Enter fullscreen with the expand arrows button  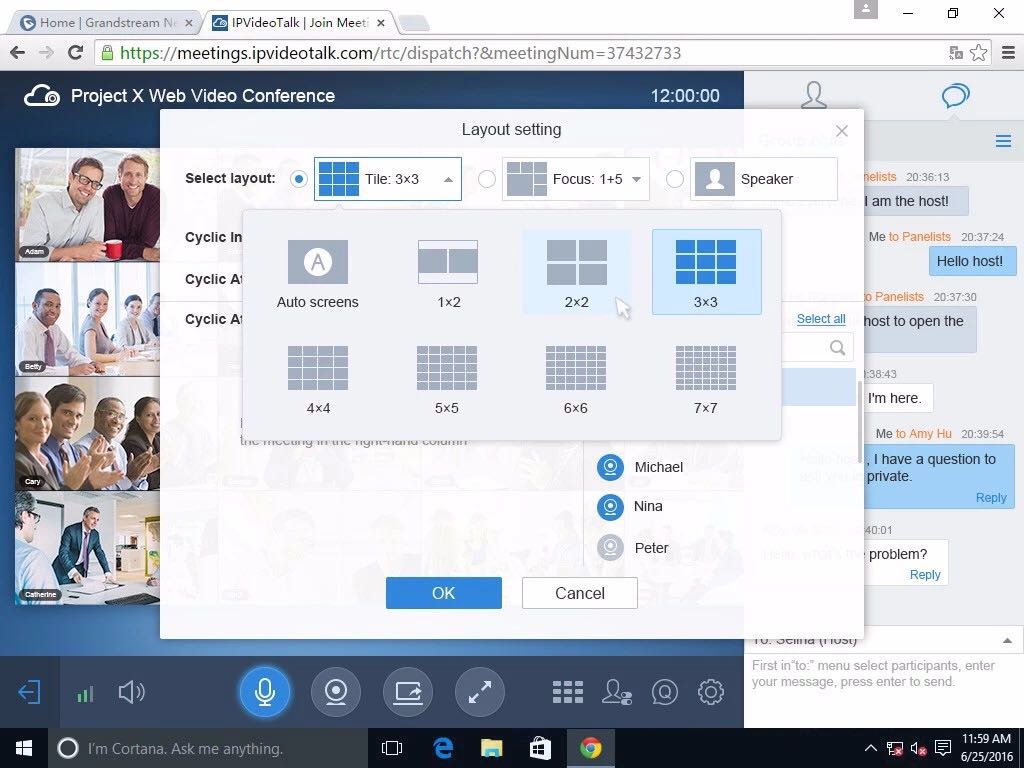(x=479, y=692)
